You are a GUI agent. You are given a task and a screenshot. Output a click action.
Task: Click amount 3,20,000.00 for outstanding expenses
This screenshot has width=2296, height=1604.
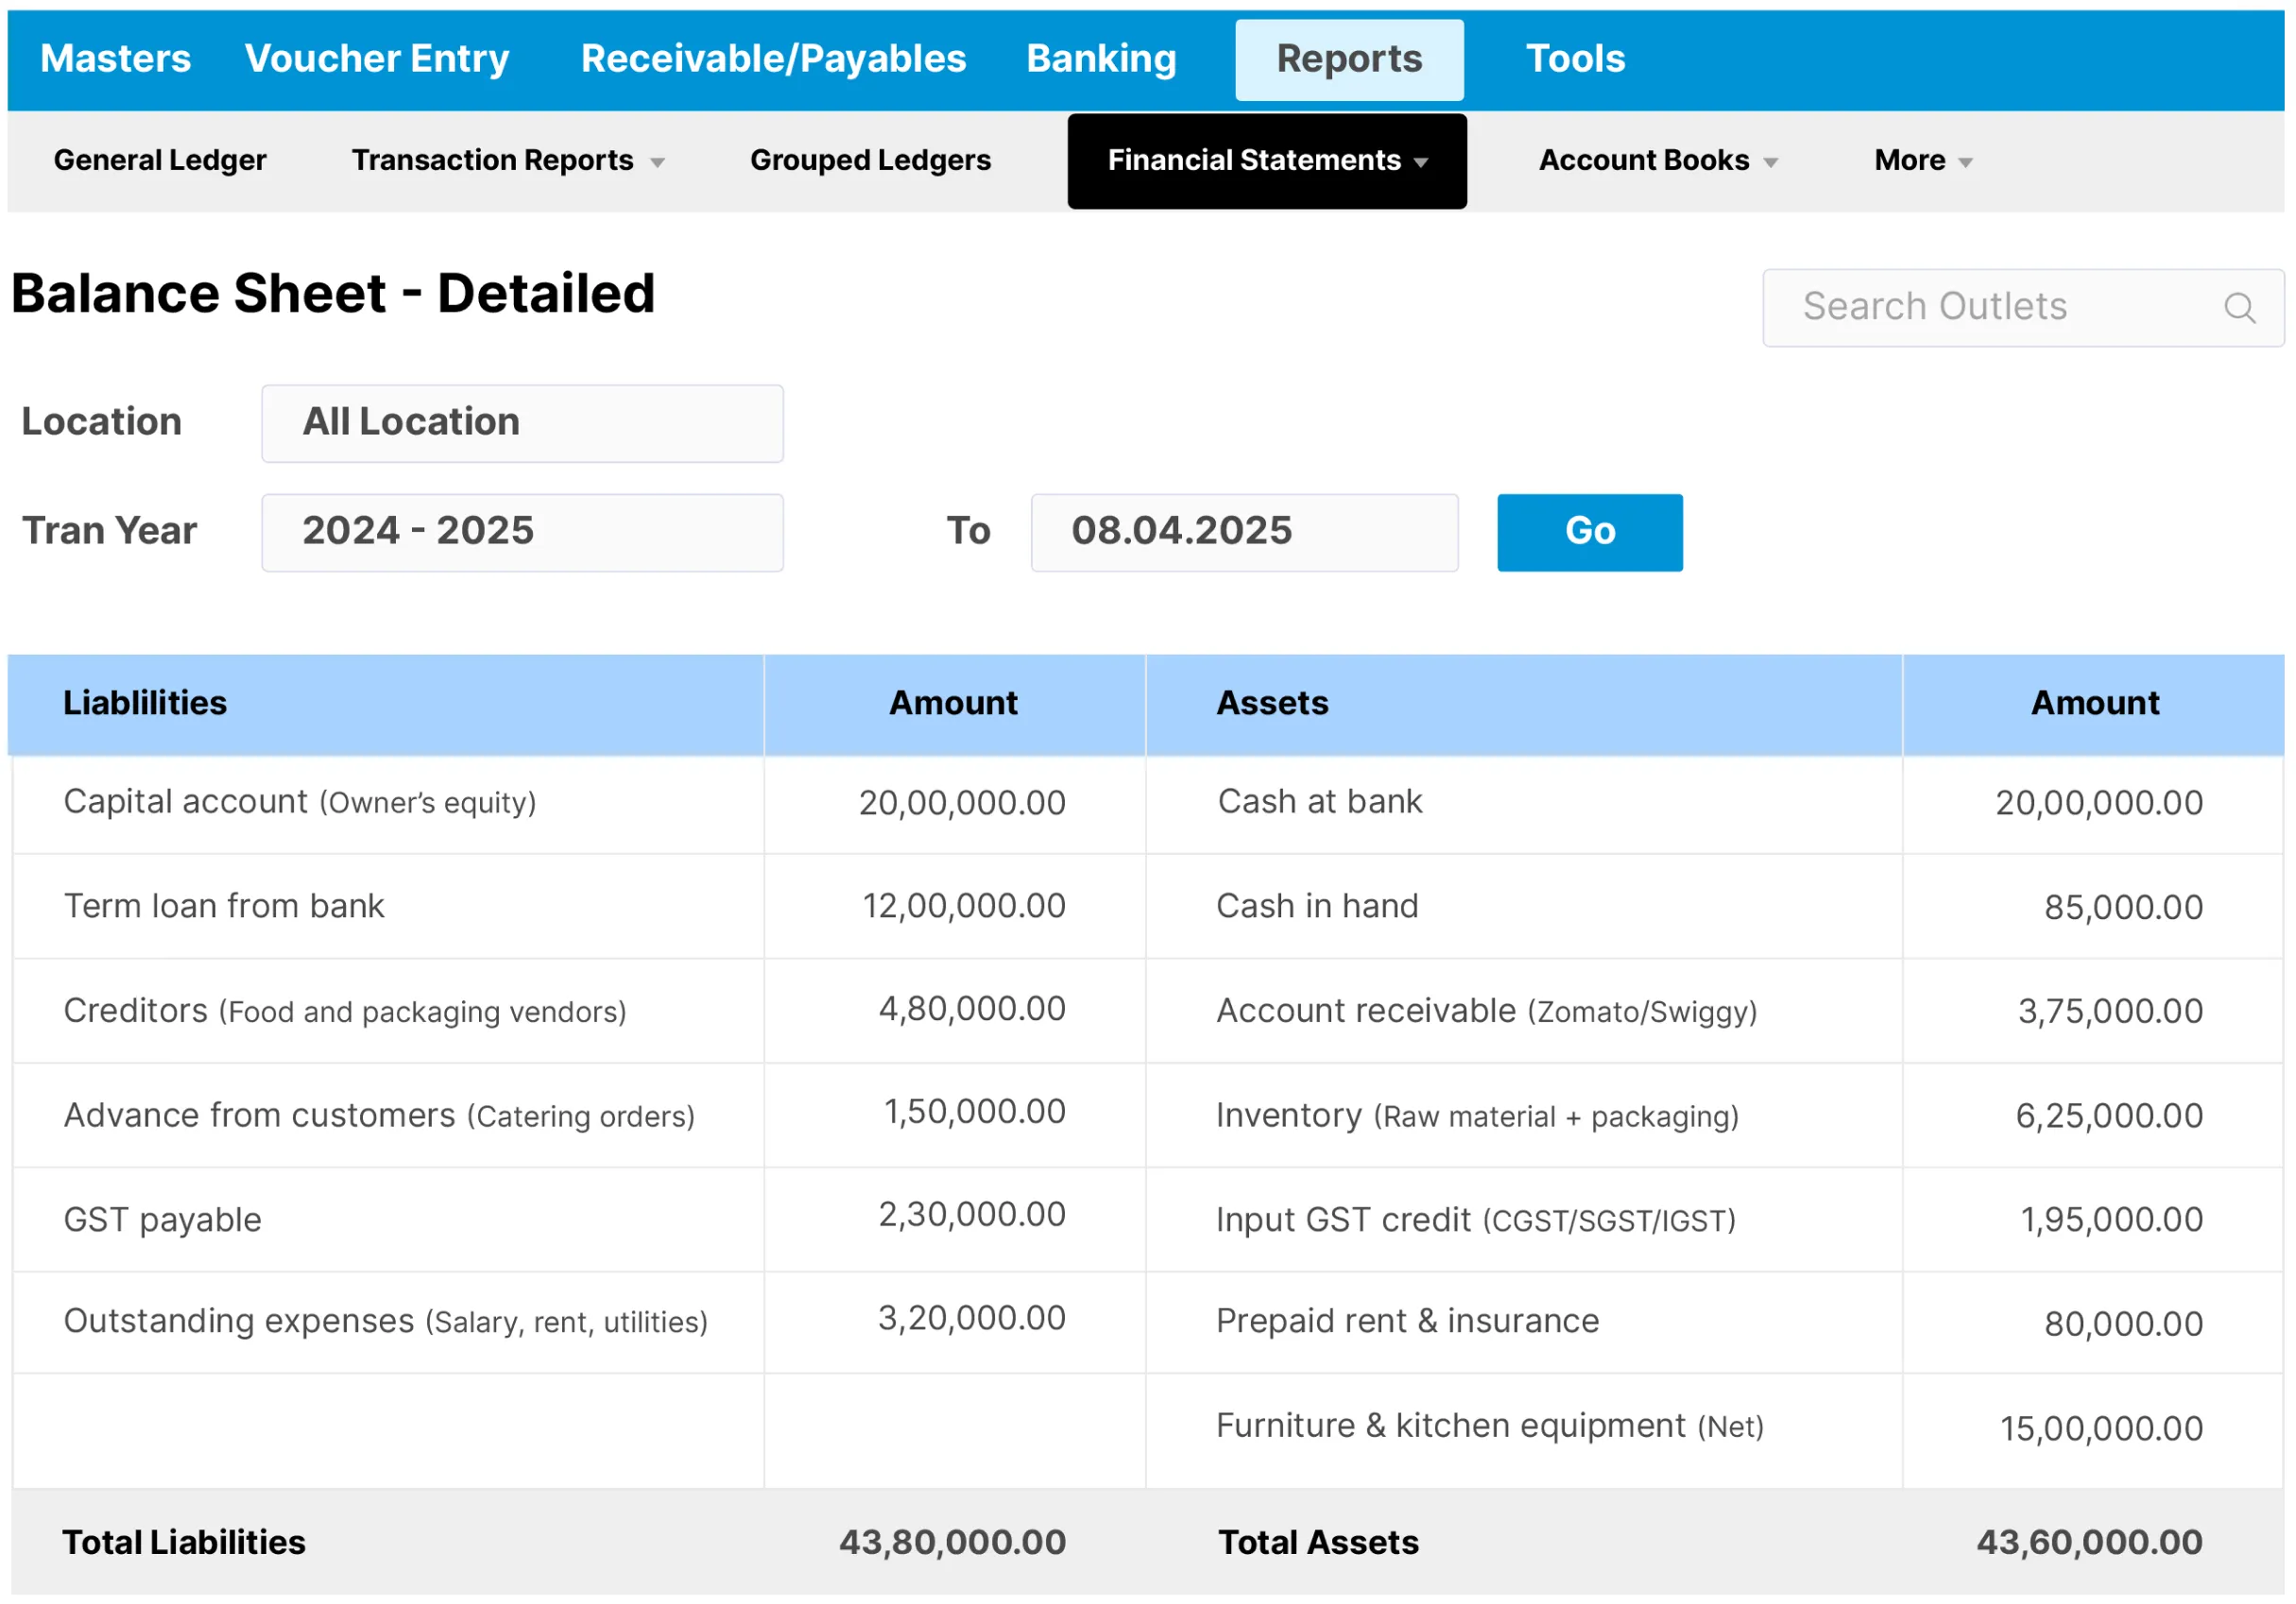tap(972, 1319)
